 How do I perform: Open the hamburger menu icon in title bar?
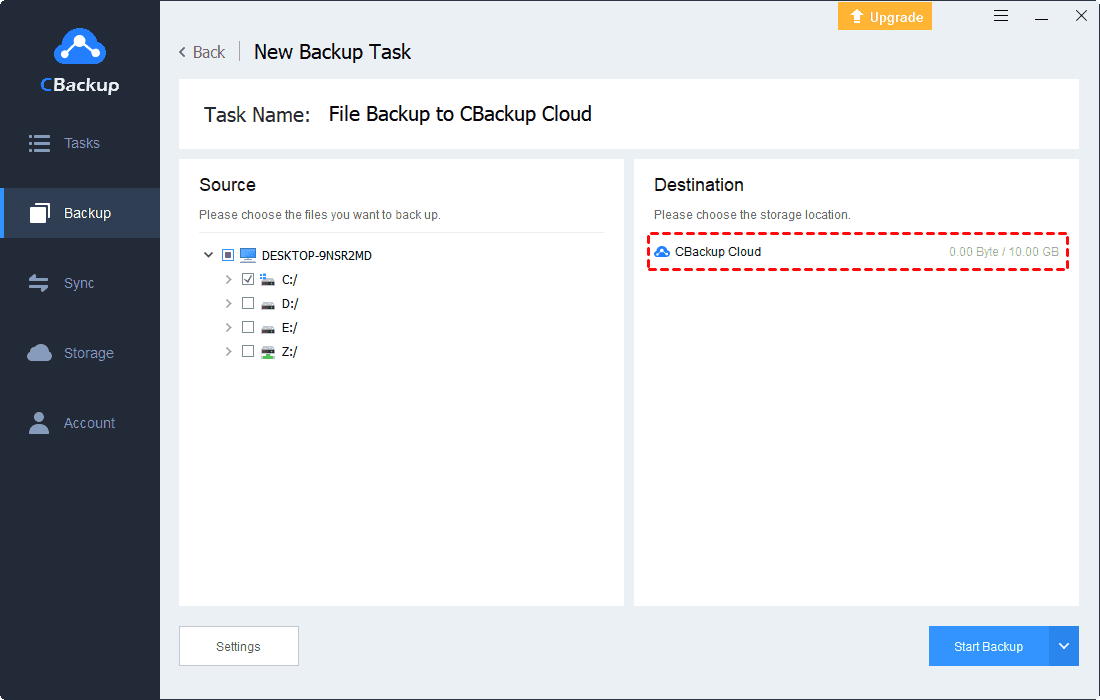pos(1001,16)
